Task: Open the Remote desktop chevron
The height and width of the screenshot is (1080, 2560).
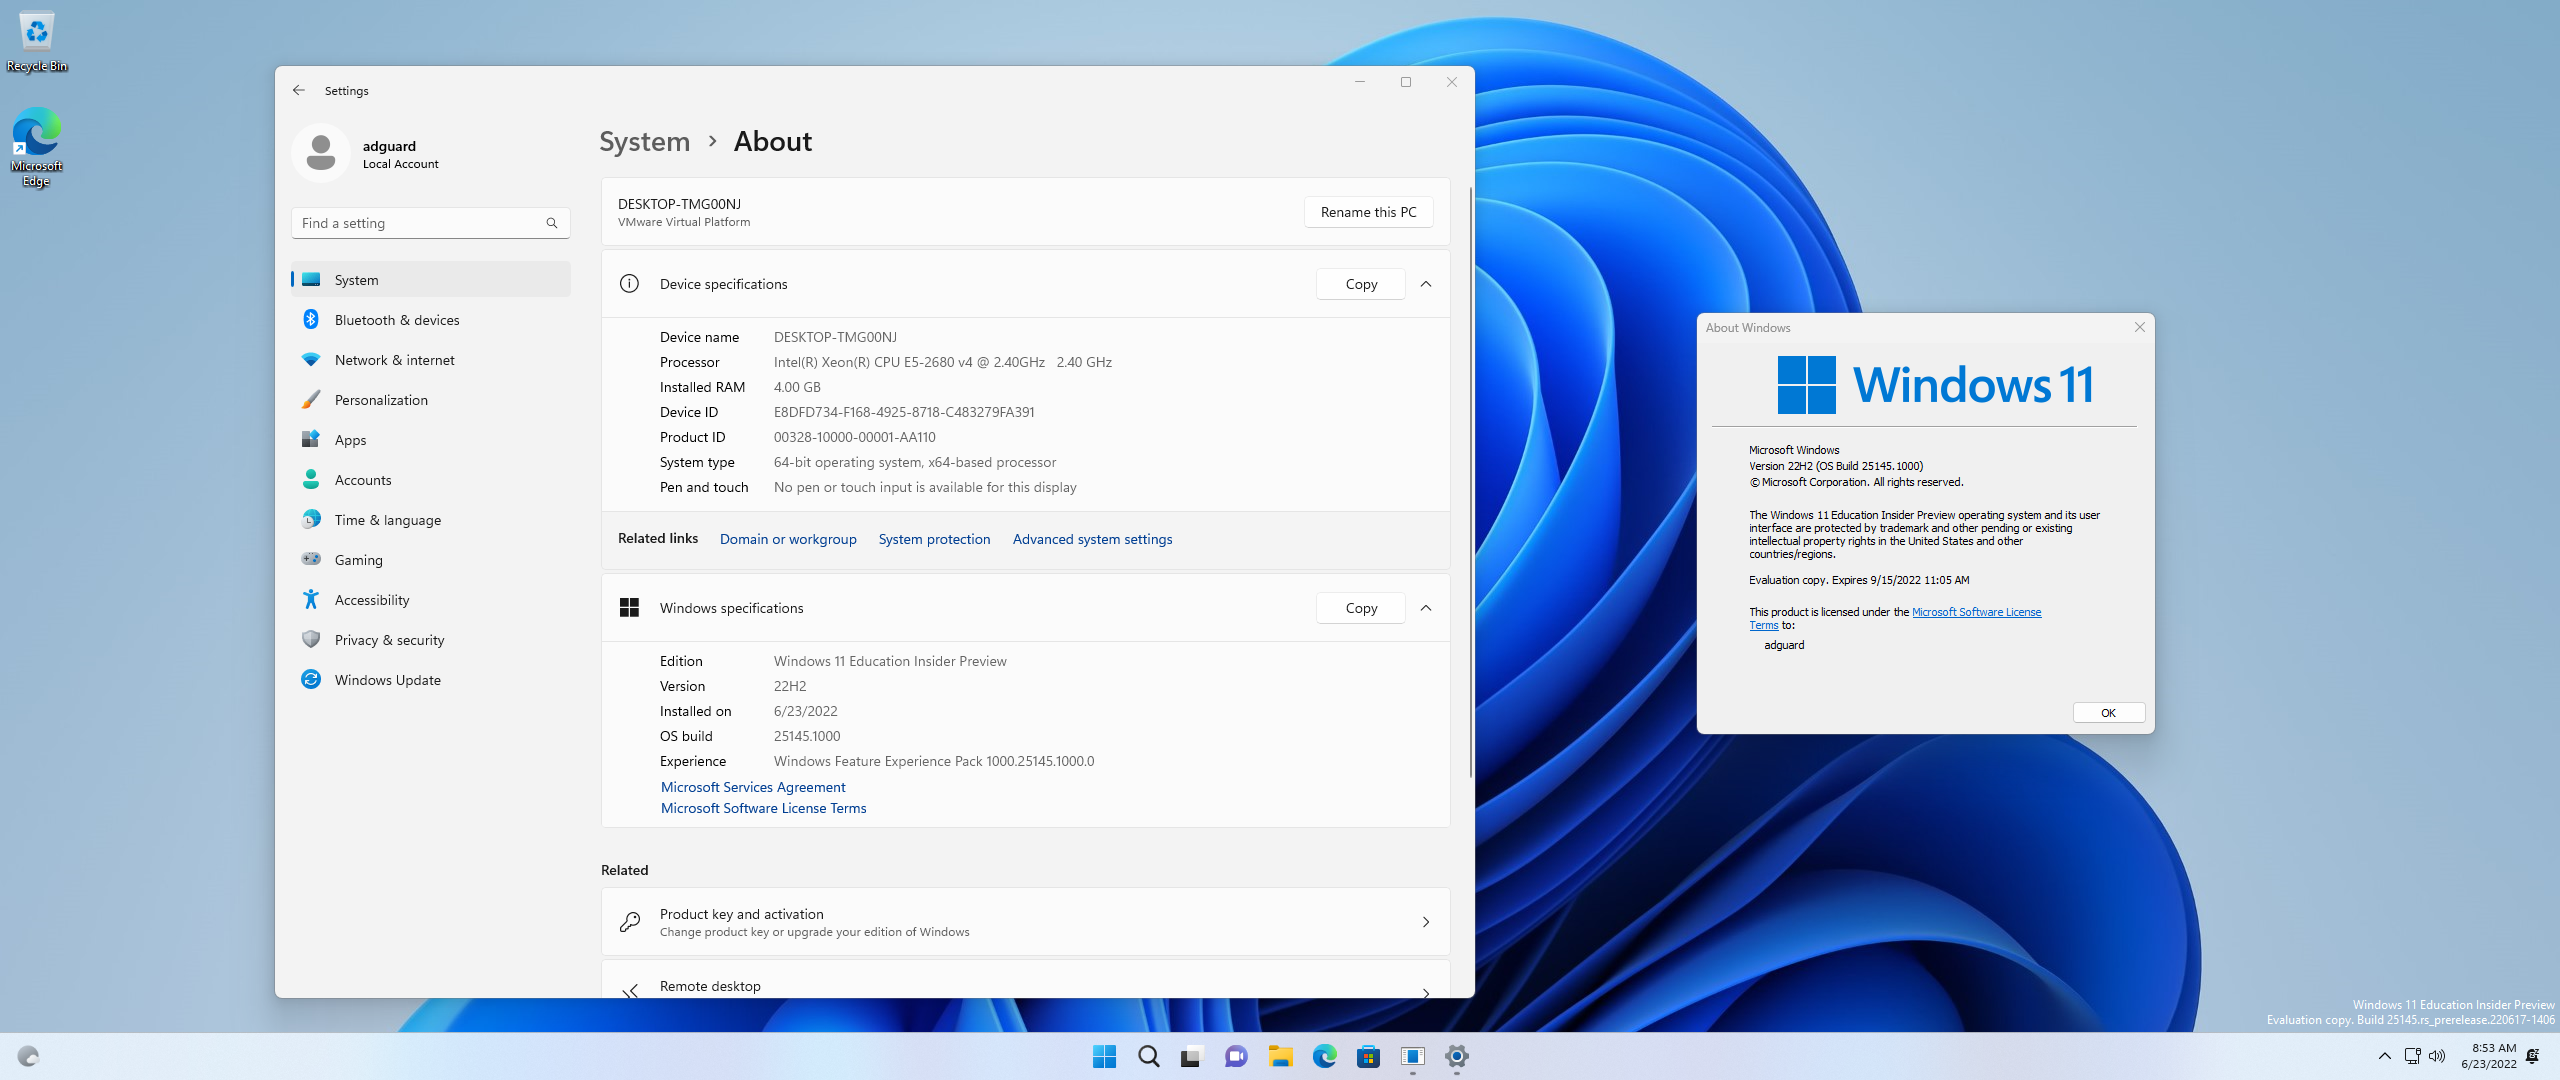Action: pos(1426,992)
